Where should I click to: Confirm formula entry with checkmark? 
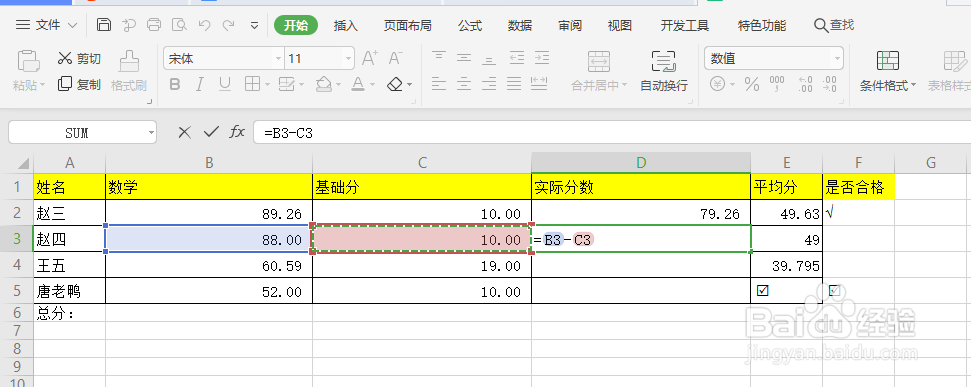[x=212, y=132]
